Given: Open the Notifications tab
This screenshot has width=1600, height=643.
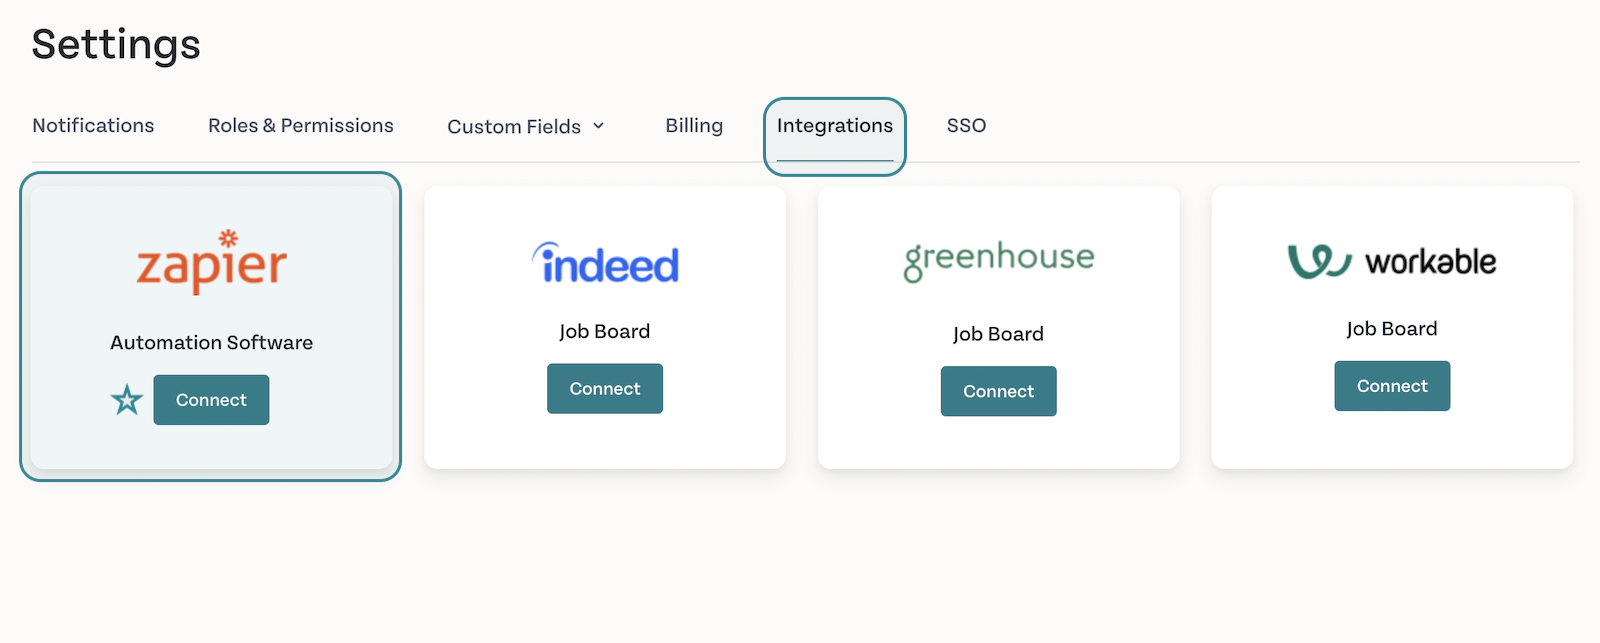Looking at the screenshot, I should coord(93,125).
